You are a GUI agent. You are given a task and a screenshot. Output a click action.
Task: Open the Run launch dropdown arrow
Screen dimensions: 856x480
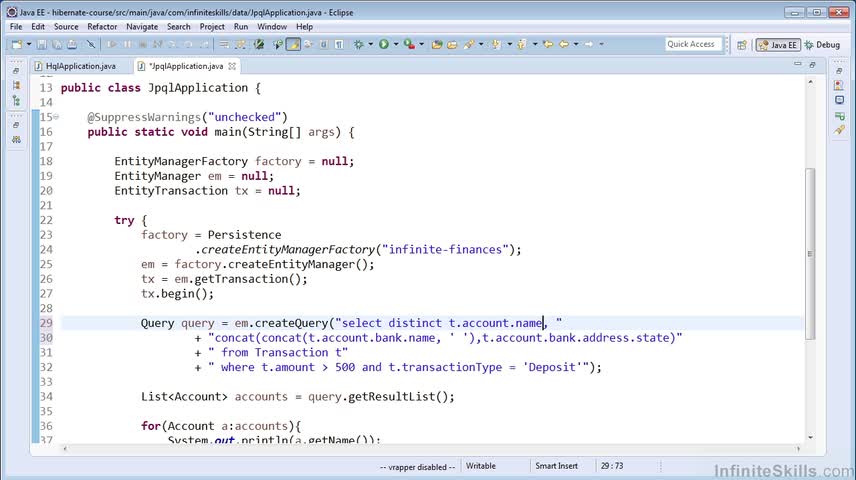point(396,44)
